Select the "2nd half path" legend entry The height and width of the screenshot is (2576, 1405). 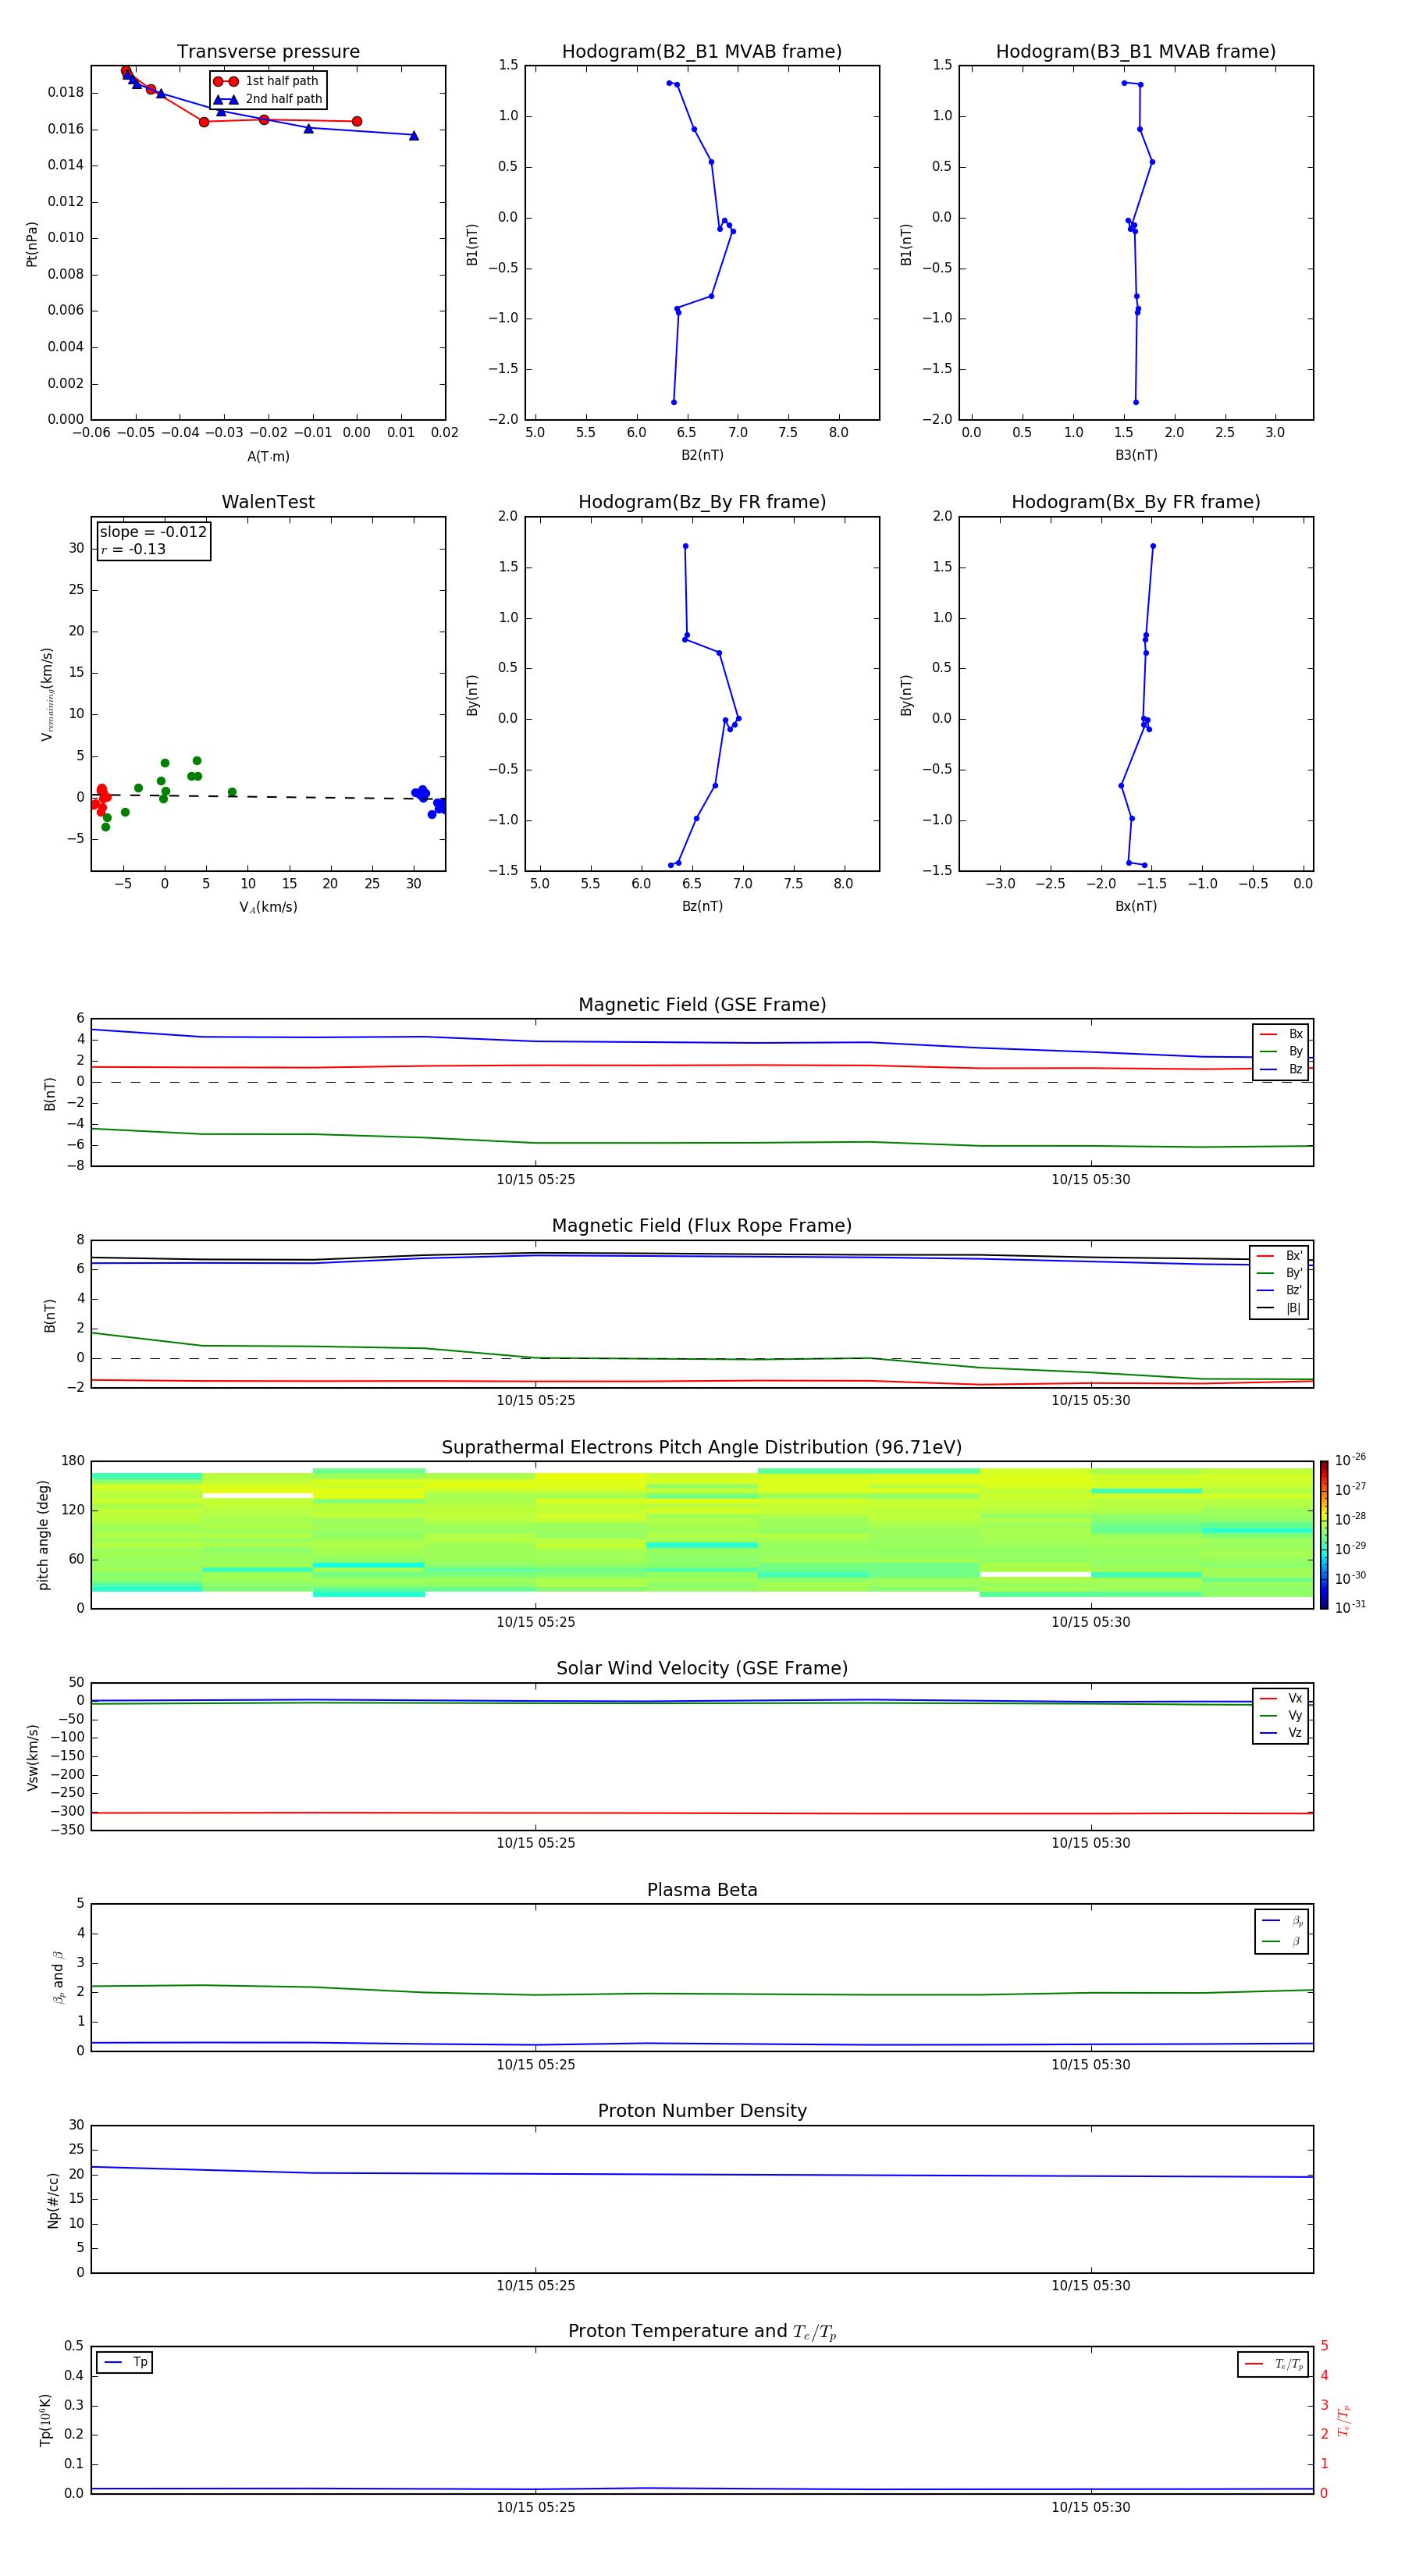pyautogui.click(x=269, y=99)
